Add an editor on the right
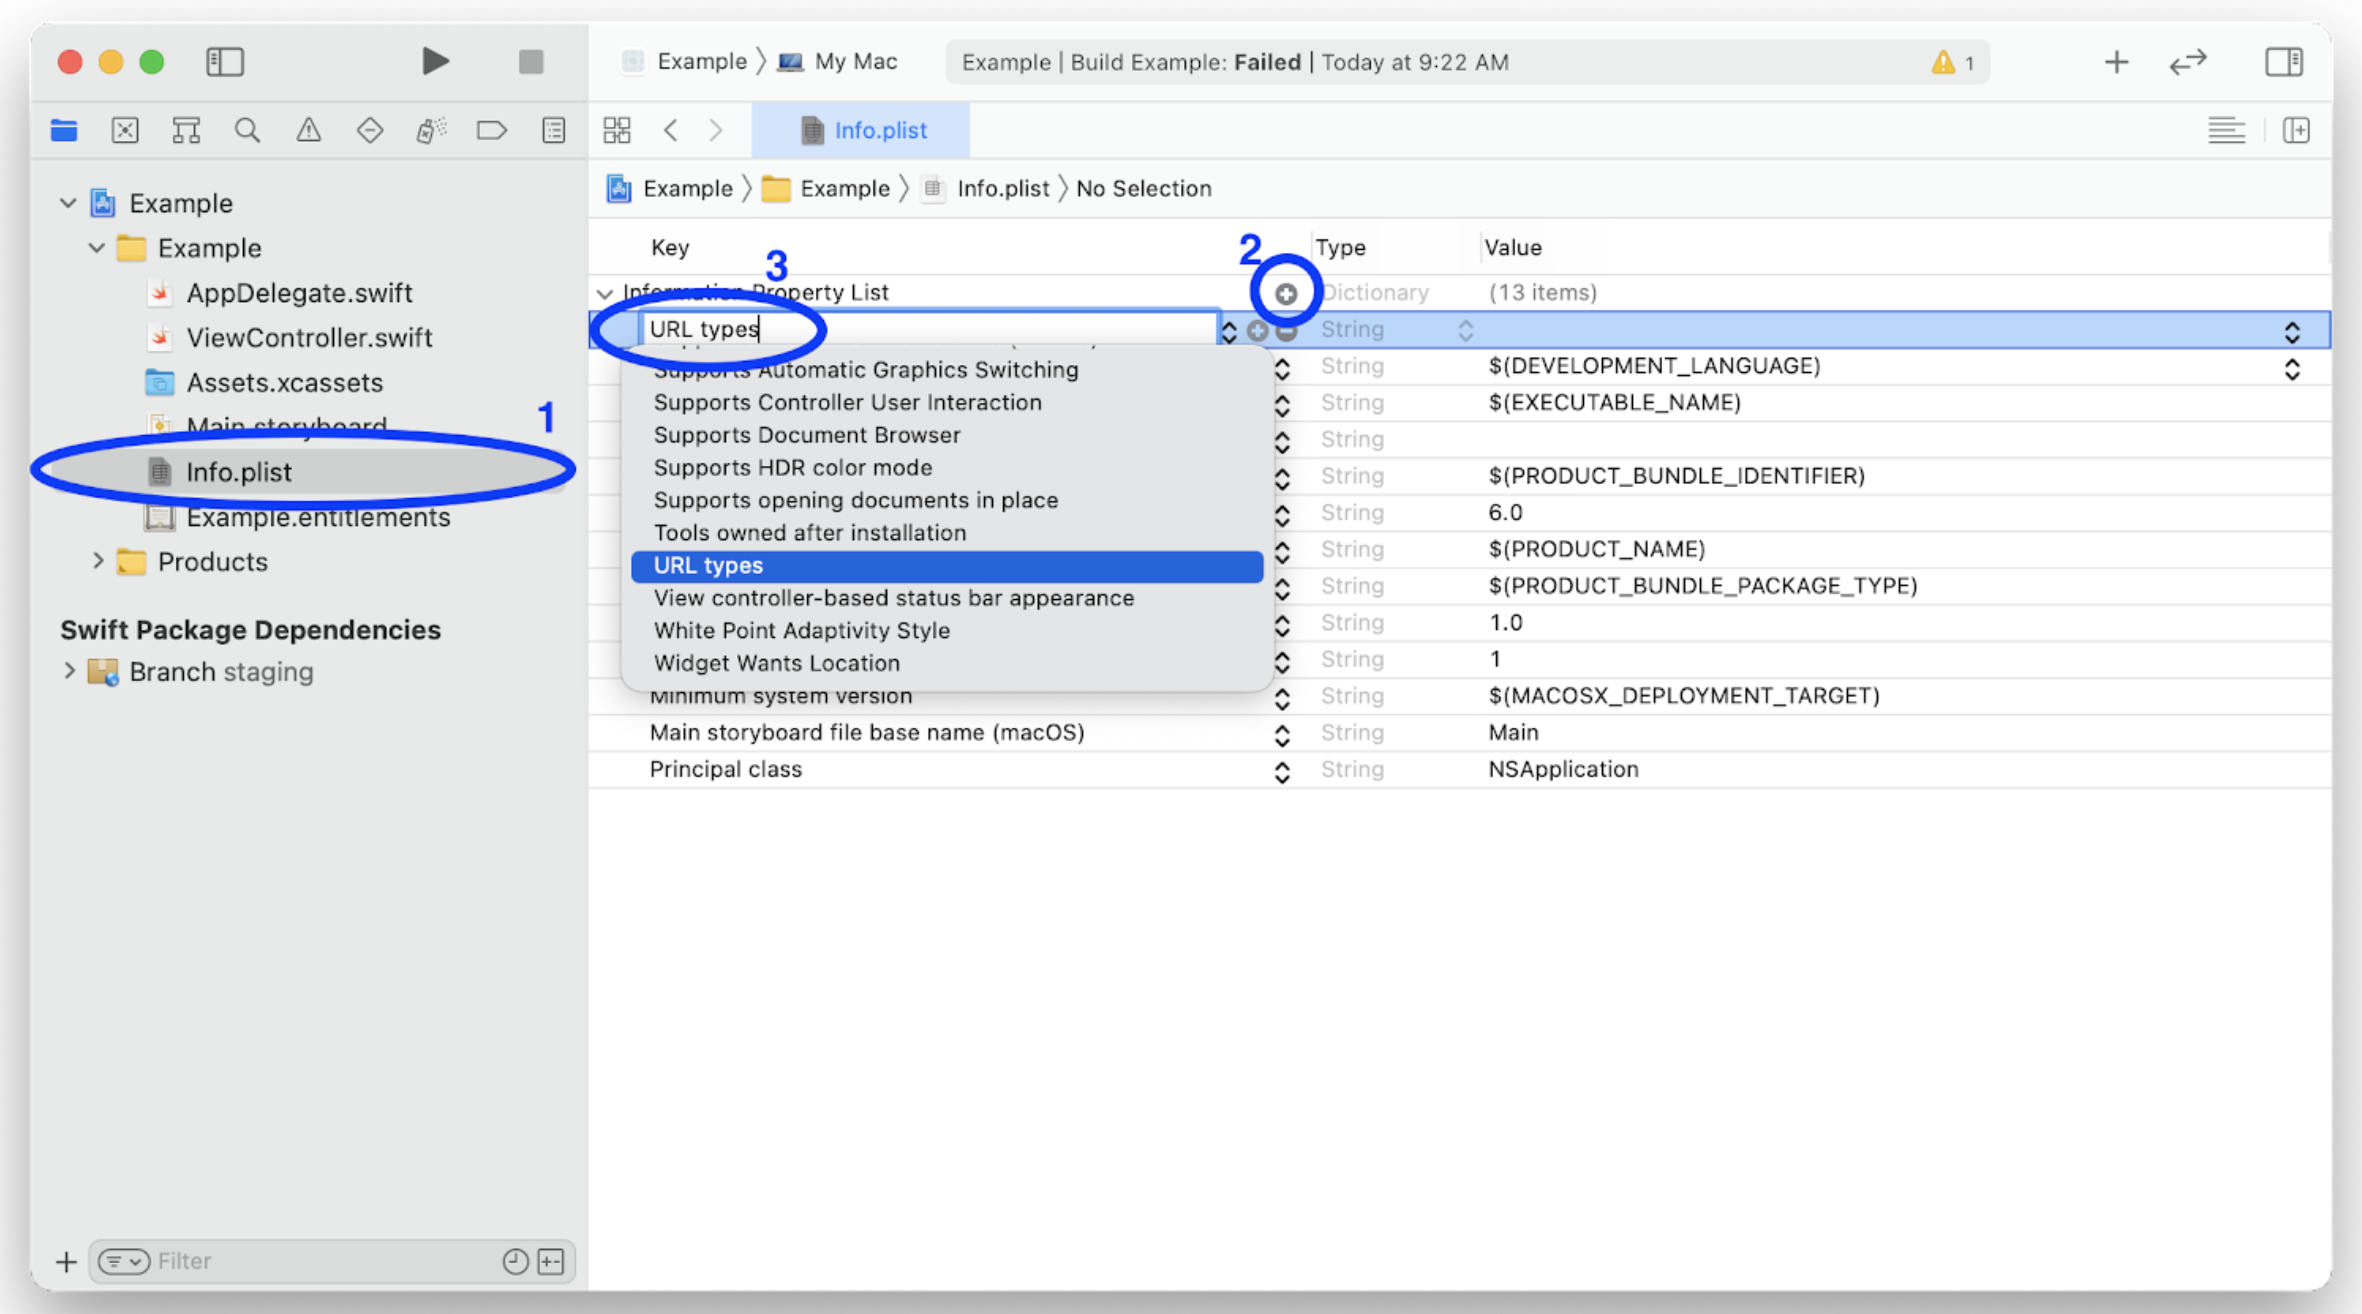2362x1314 pixels. 2297,130
